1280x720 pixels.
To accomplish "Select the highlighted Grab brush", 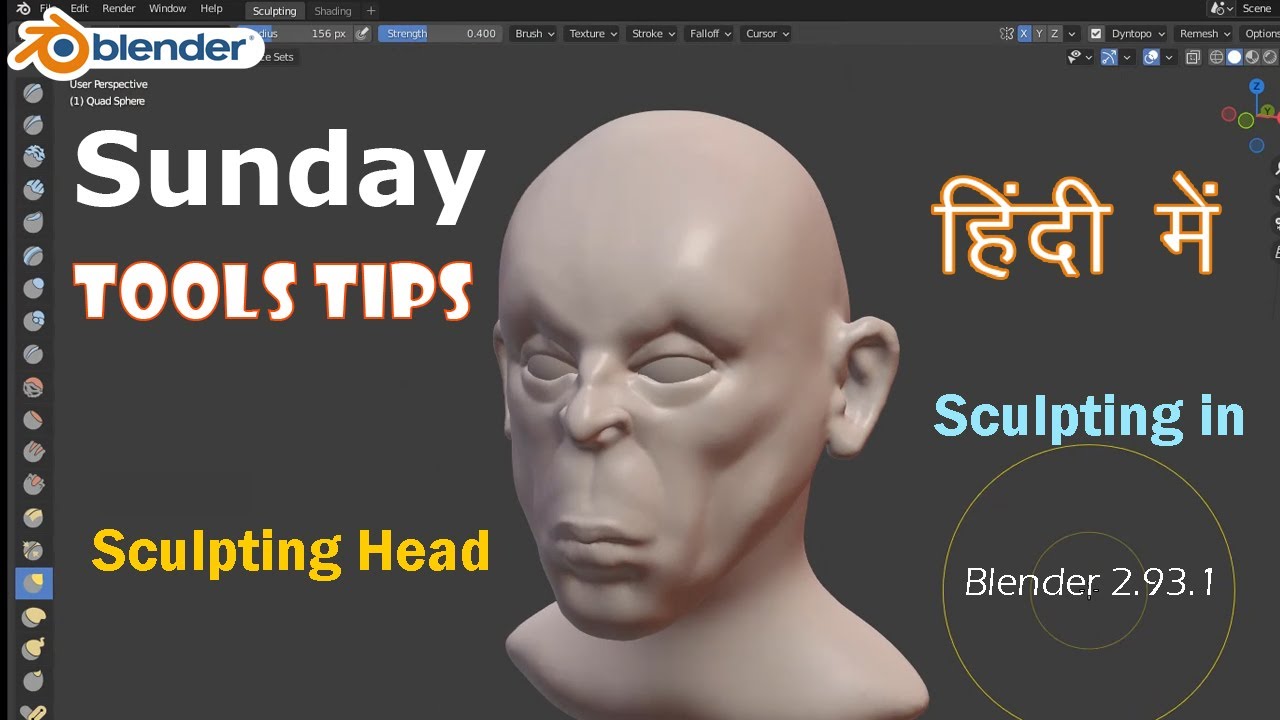I will pyautogui.click(x=34, y=583).
